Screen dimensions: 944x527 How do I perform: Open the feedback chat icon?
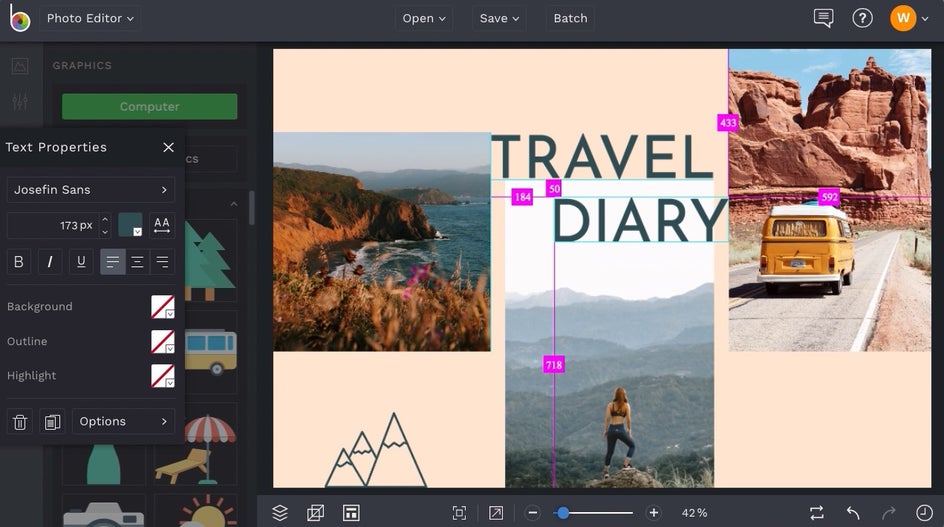pyautogui.click(x=823, y=18)
